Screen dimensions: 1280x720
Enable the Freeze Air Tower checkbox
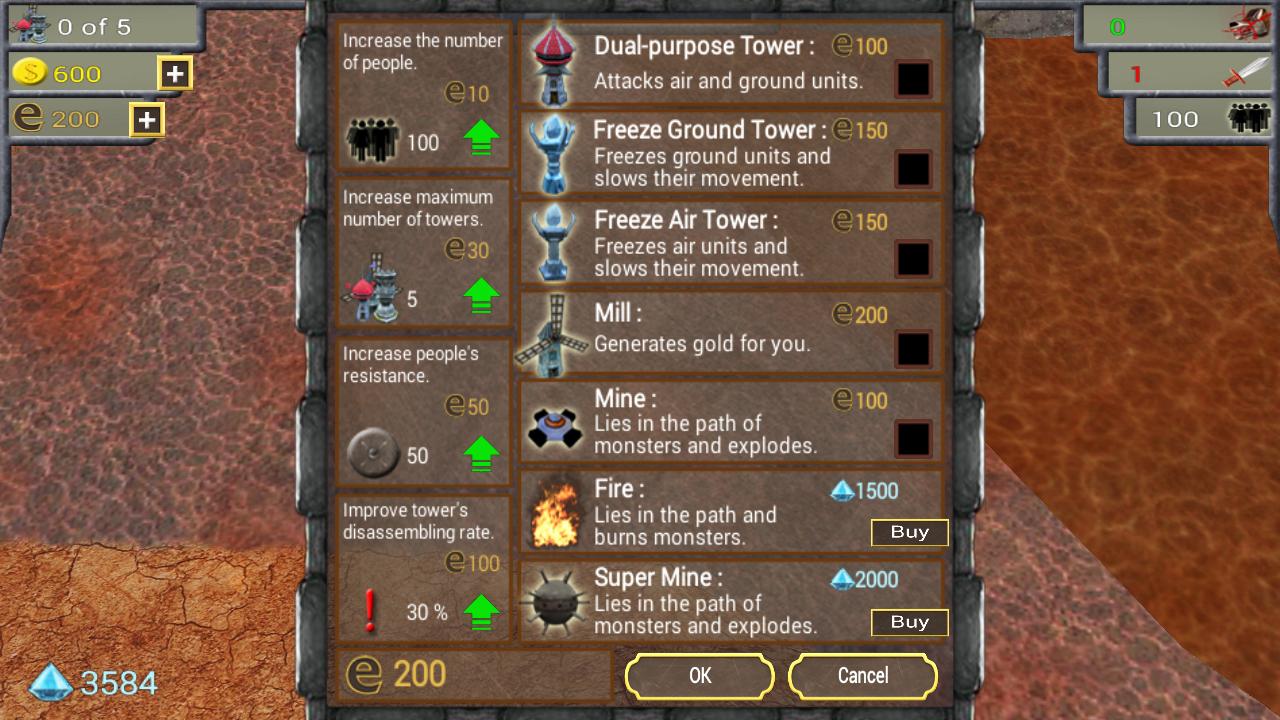click(913, 259)
